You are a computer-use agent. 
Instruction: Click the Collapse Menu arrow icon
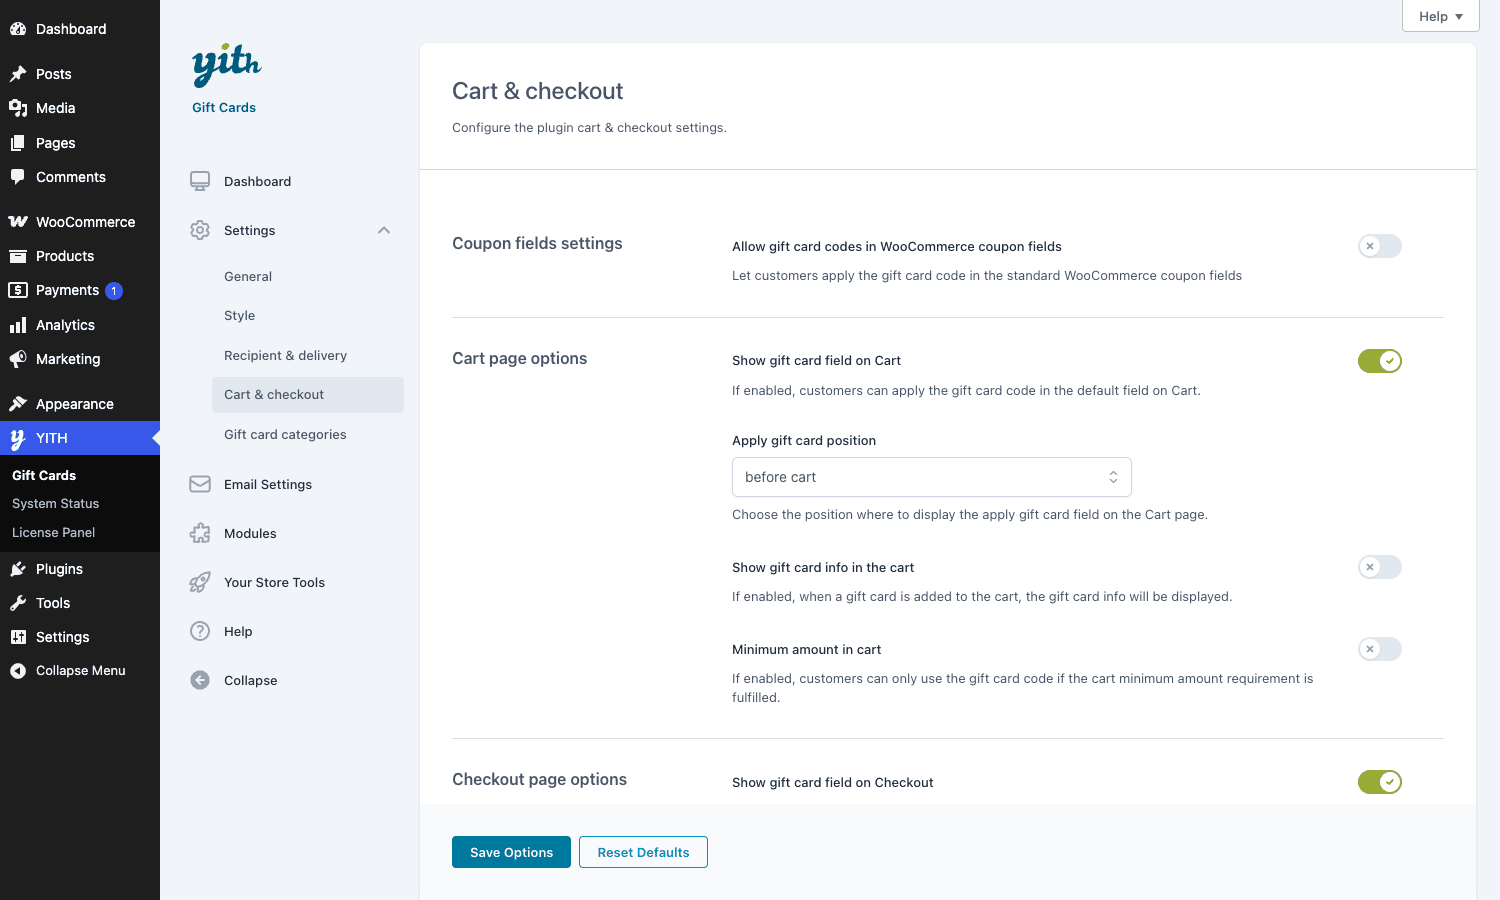click(18, 671)
